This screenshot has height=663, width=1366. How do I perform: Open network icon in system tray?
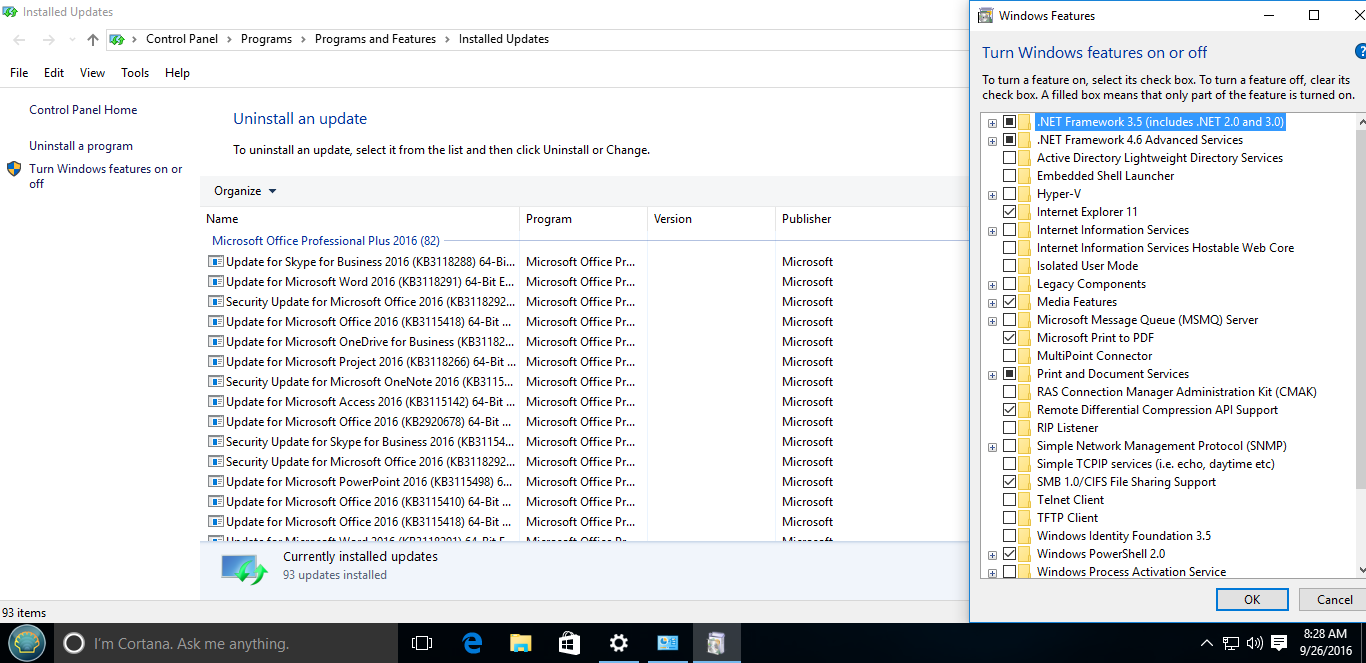[1231, 643]
